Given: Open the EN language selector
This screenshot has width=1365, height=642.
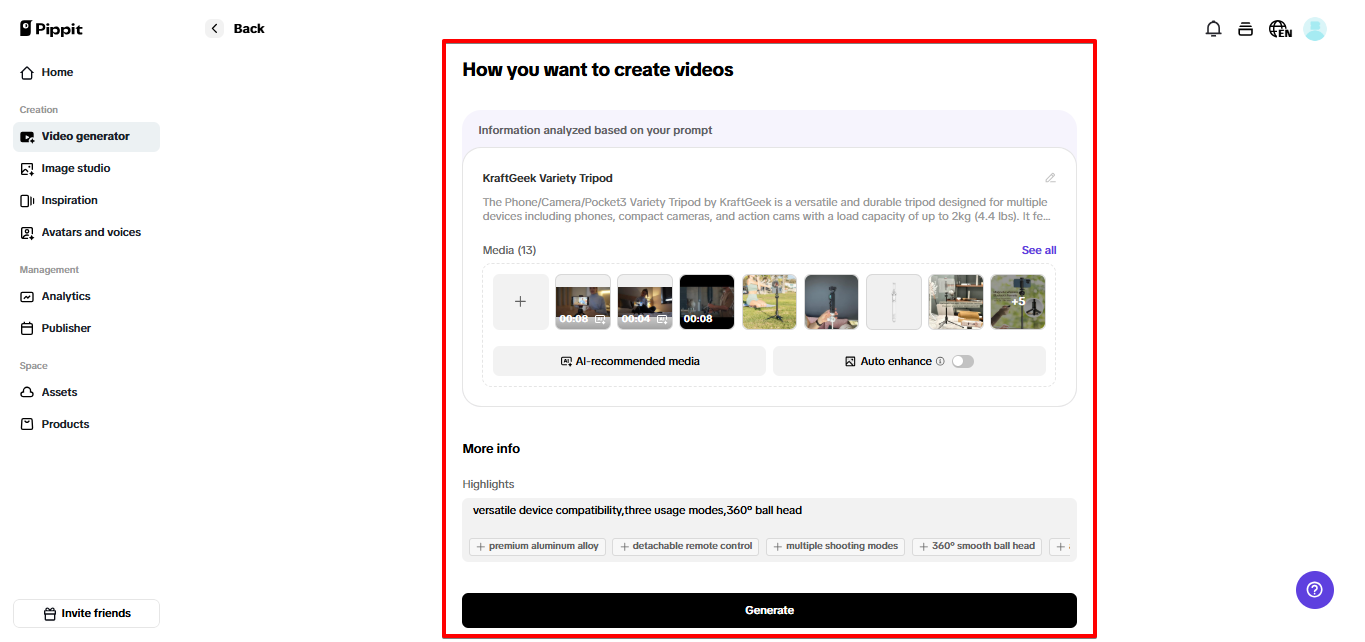Looking at the screenshot, I should click(1280, 29).
